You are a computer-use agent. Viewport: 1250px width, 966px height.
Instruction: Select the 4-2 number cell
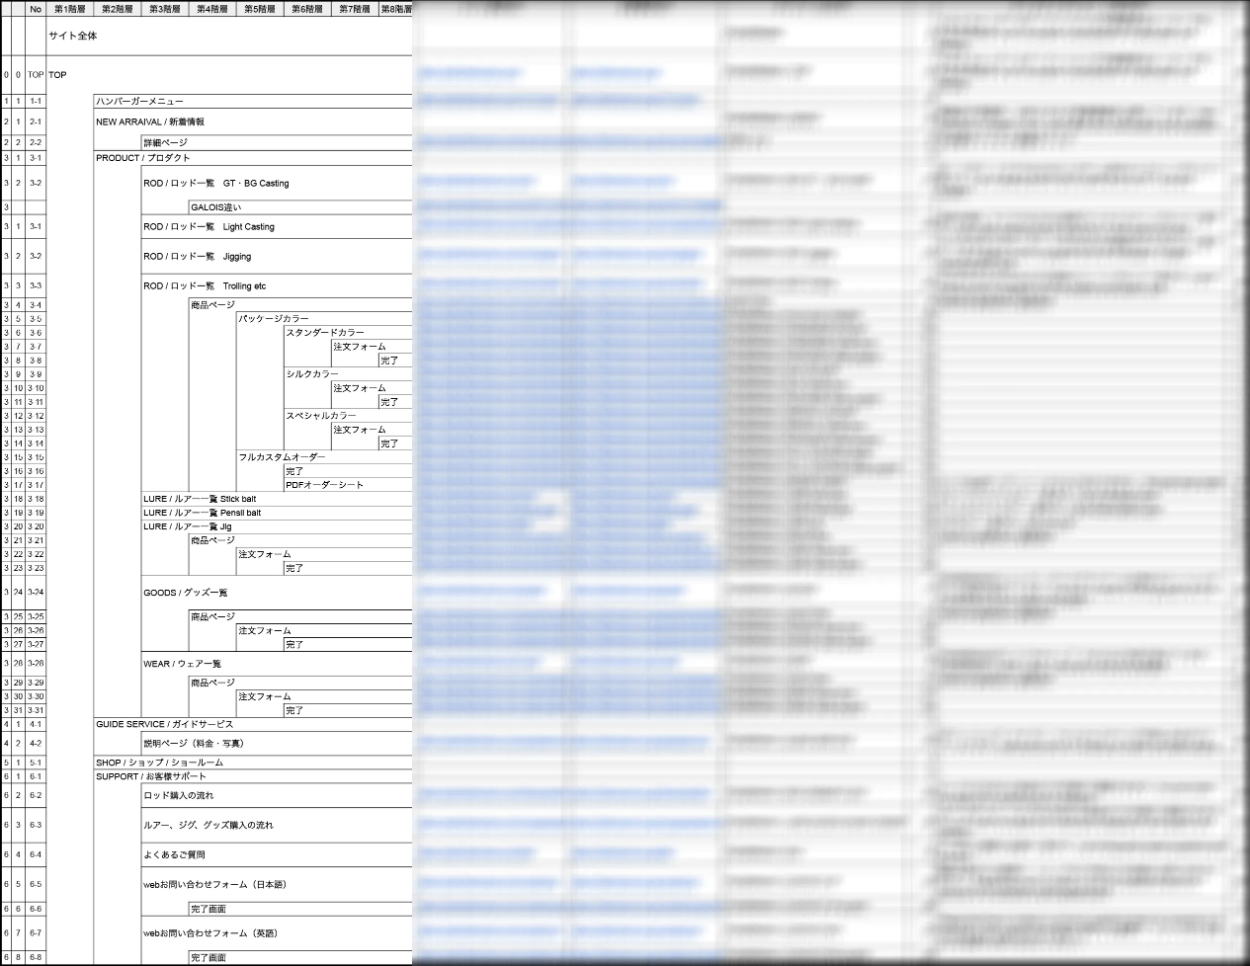pos(36,743)
